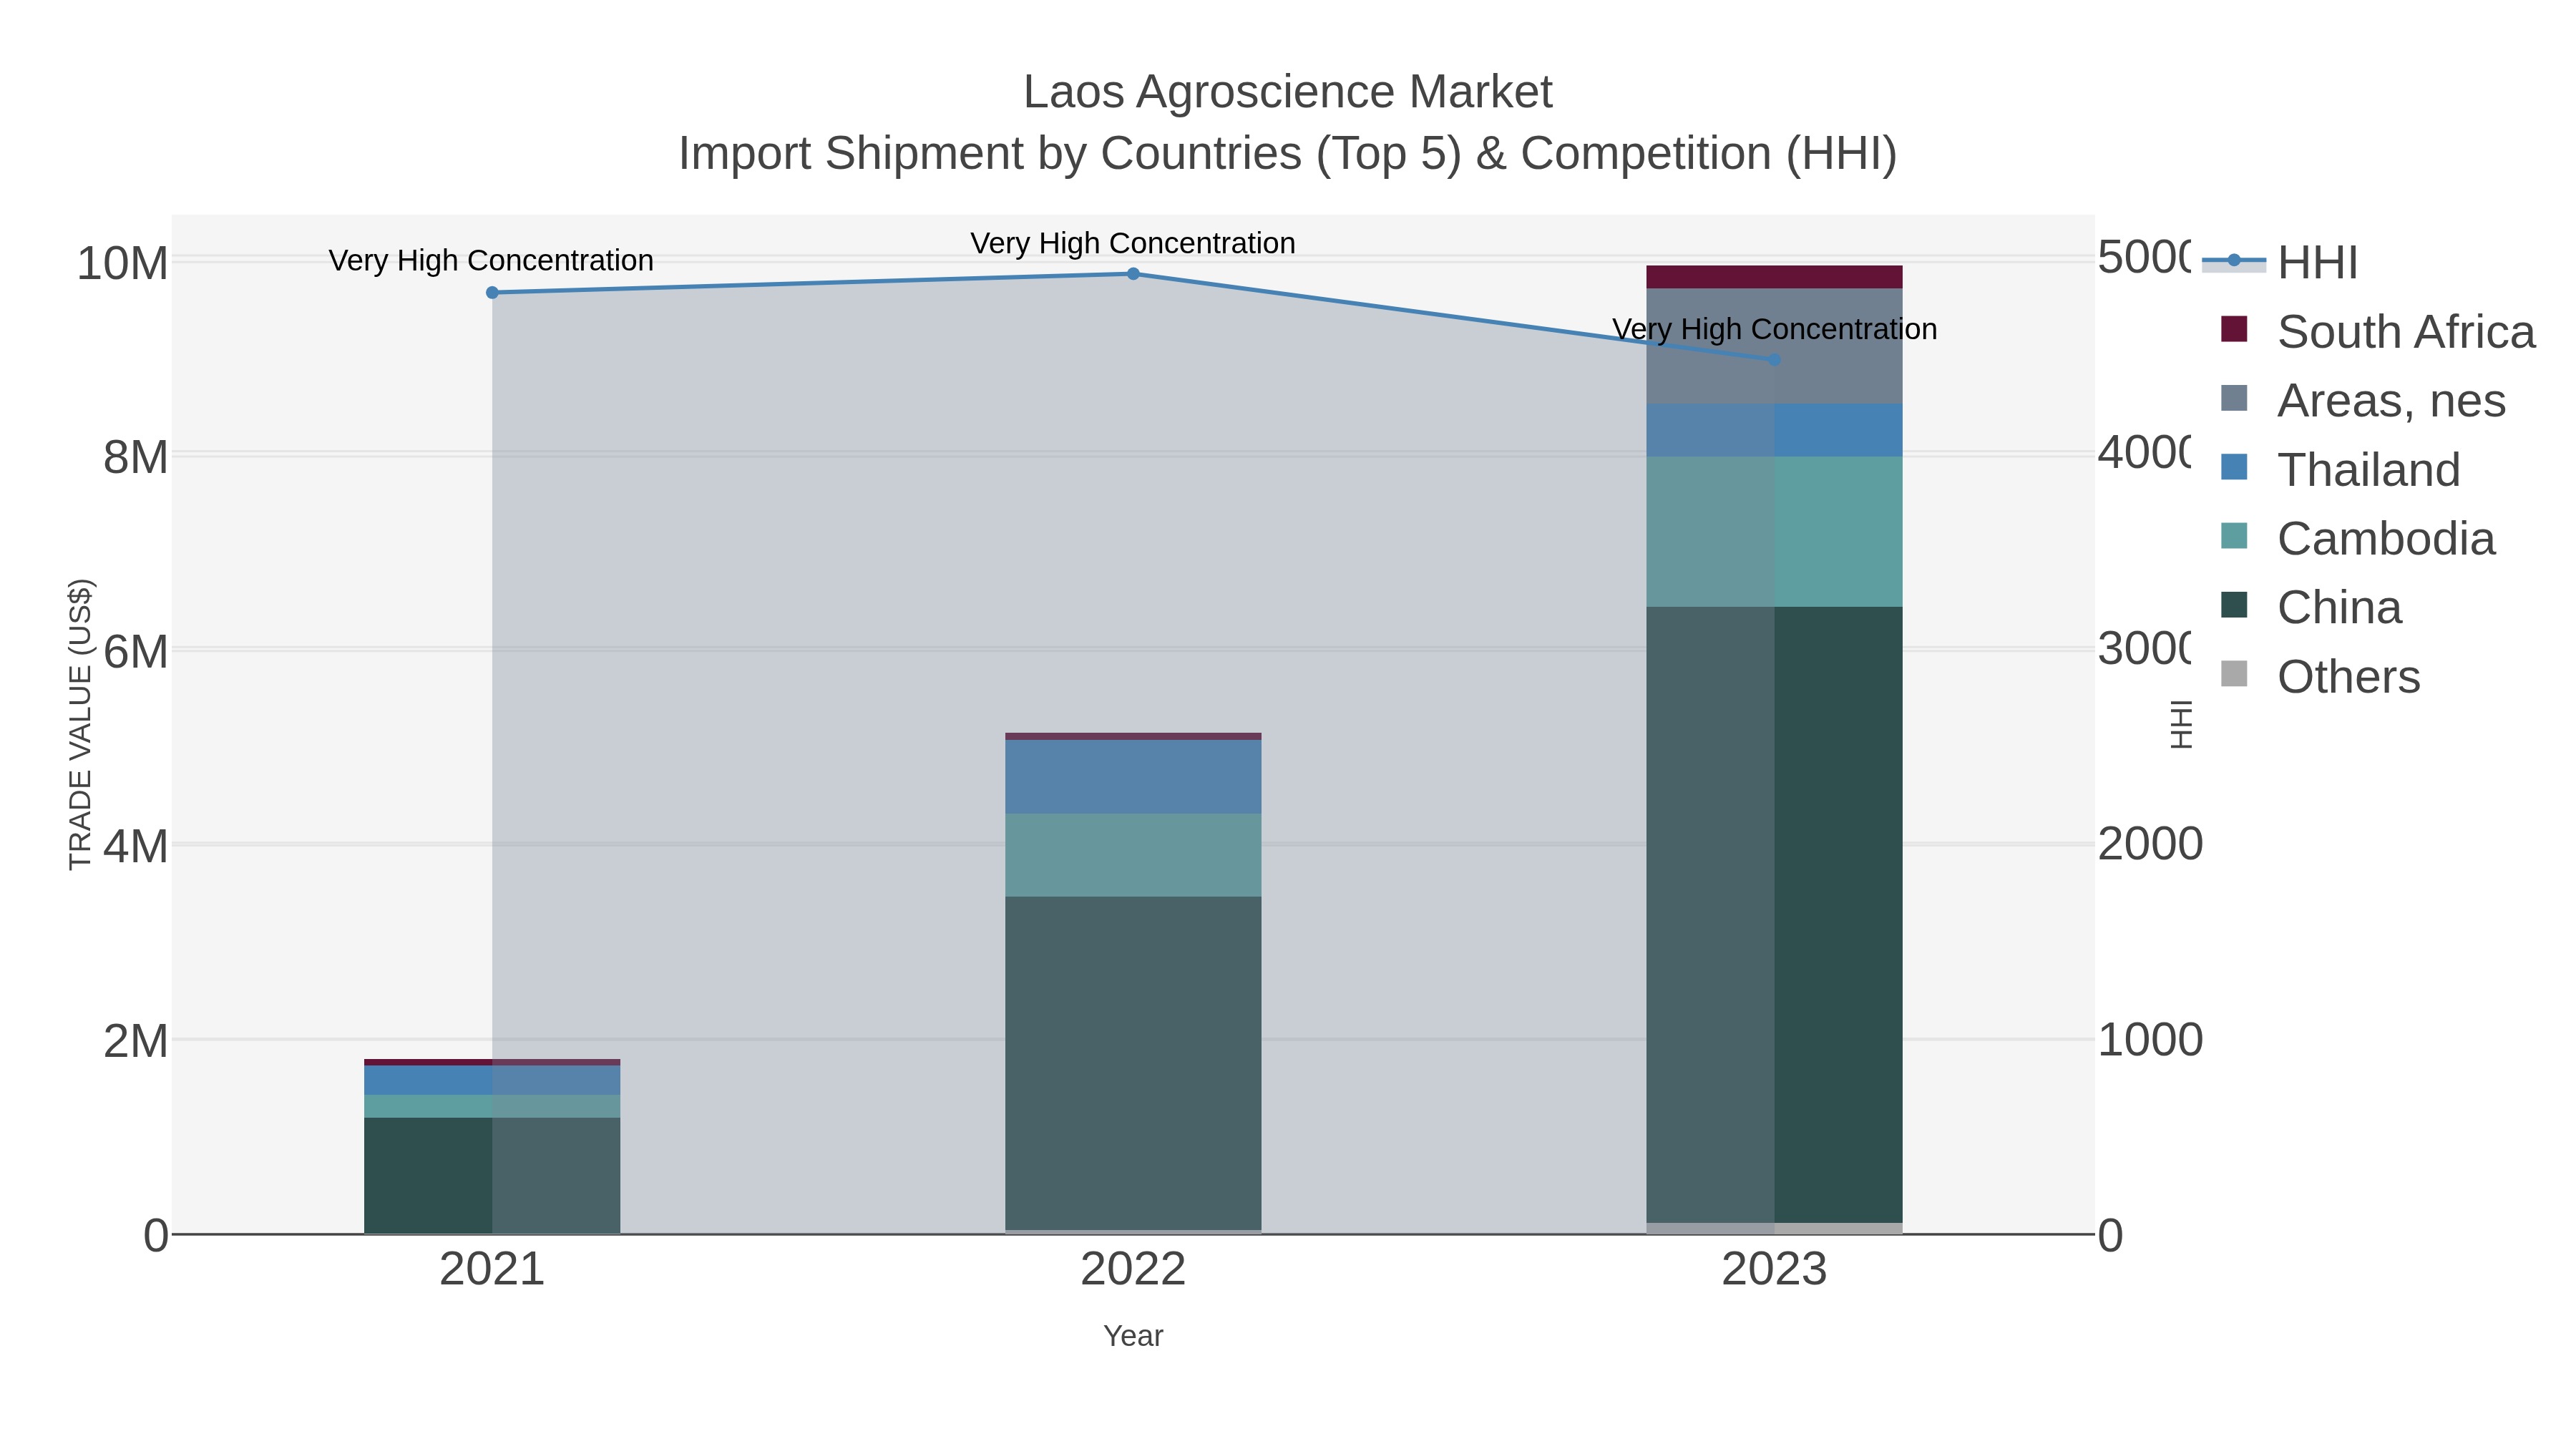
Task: Click the 2023 South Africa bar segment
Action: point(1774,277)
